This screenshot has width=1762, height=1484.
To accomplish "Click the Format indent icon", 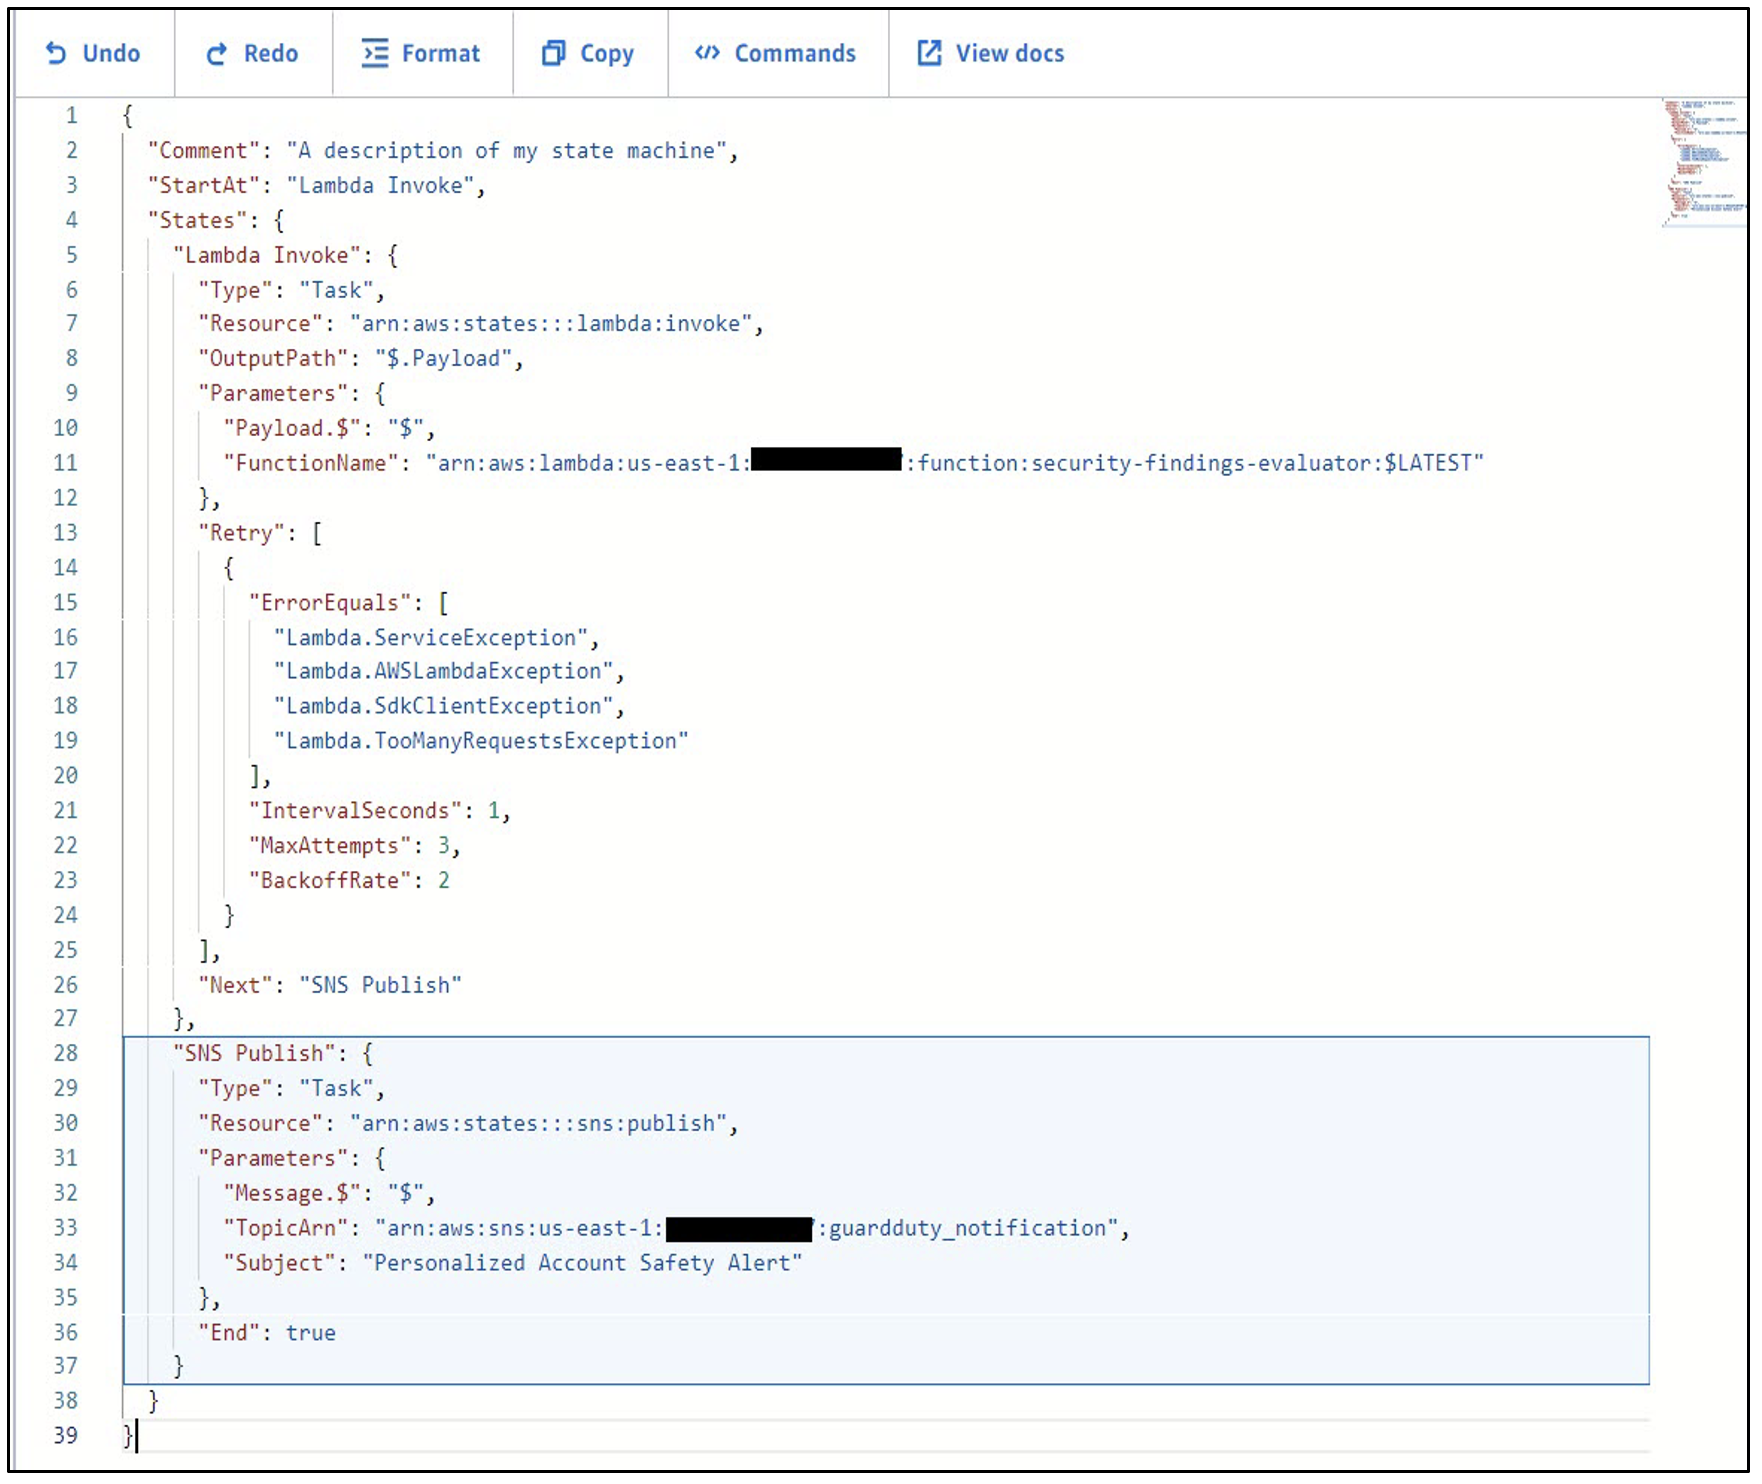I will [x=375, y=54].
